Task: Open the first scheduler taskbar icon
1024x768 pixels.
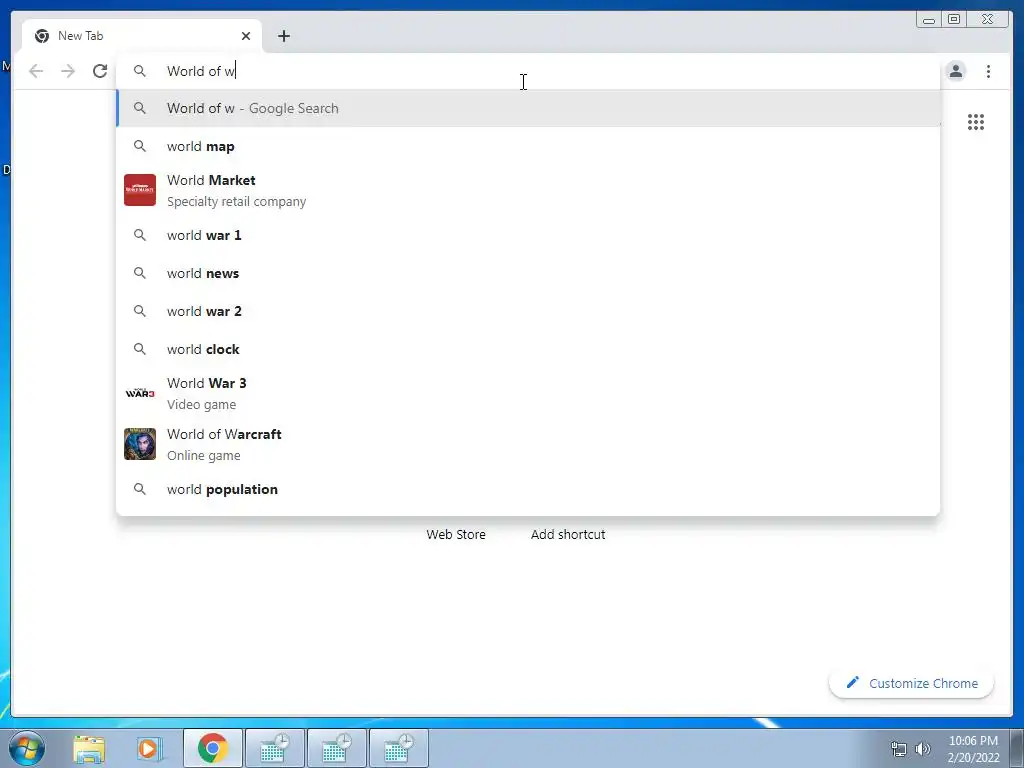Action: coord(275,748)
